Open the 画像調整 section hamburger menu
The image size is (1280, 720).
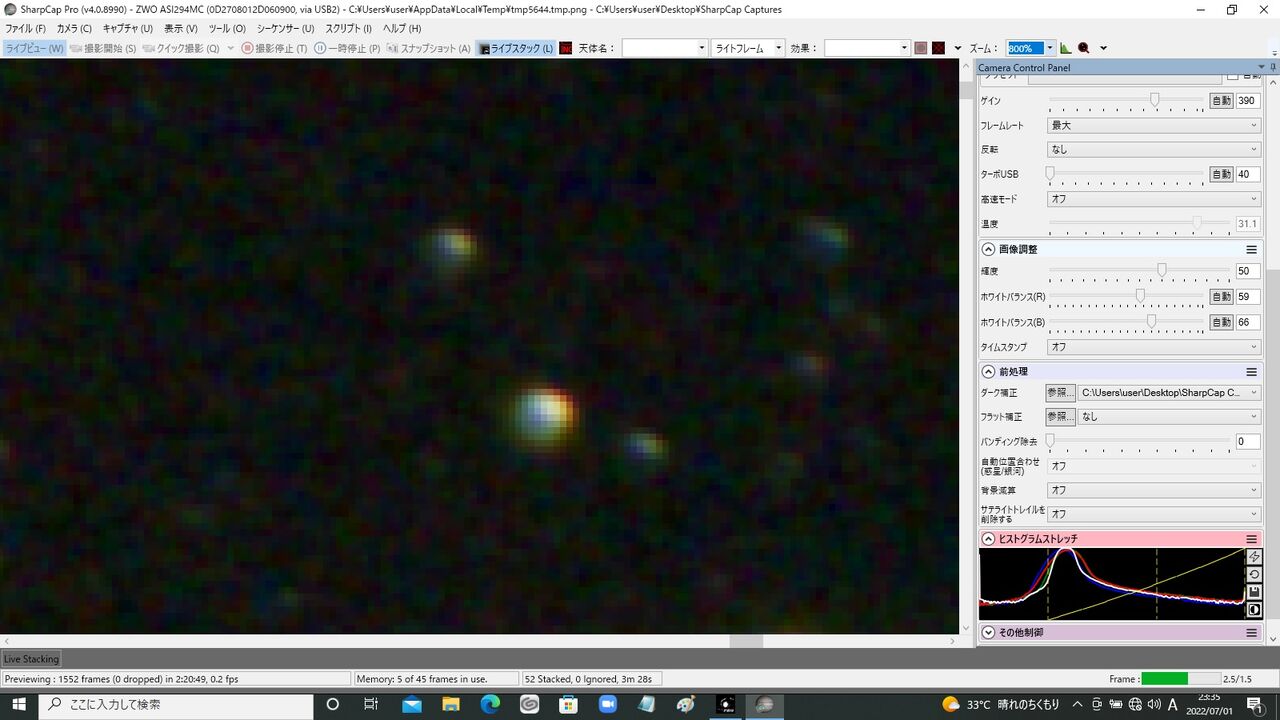click(1251, 250)
